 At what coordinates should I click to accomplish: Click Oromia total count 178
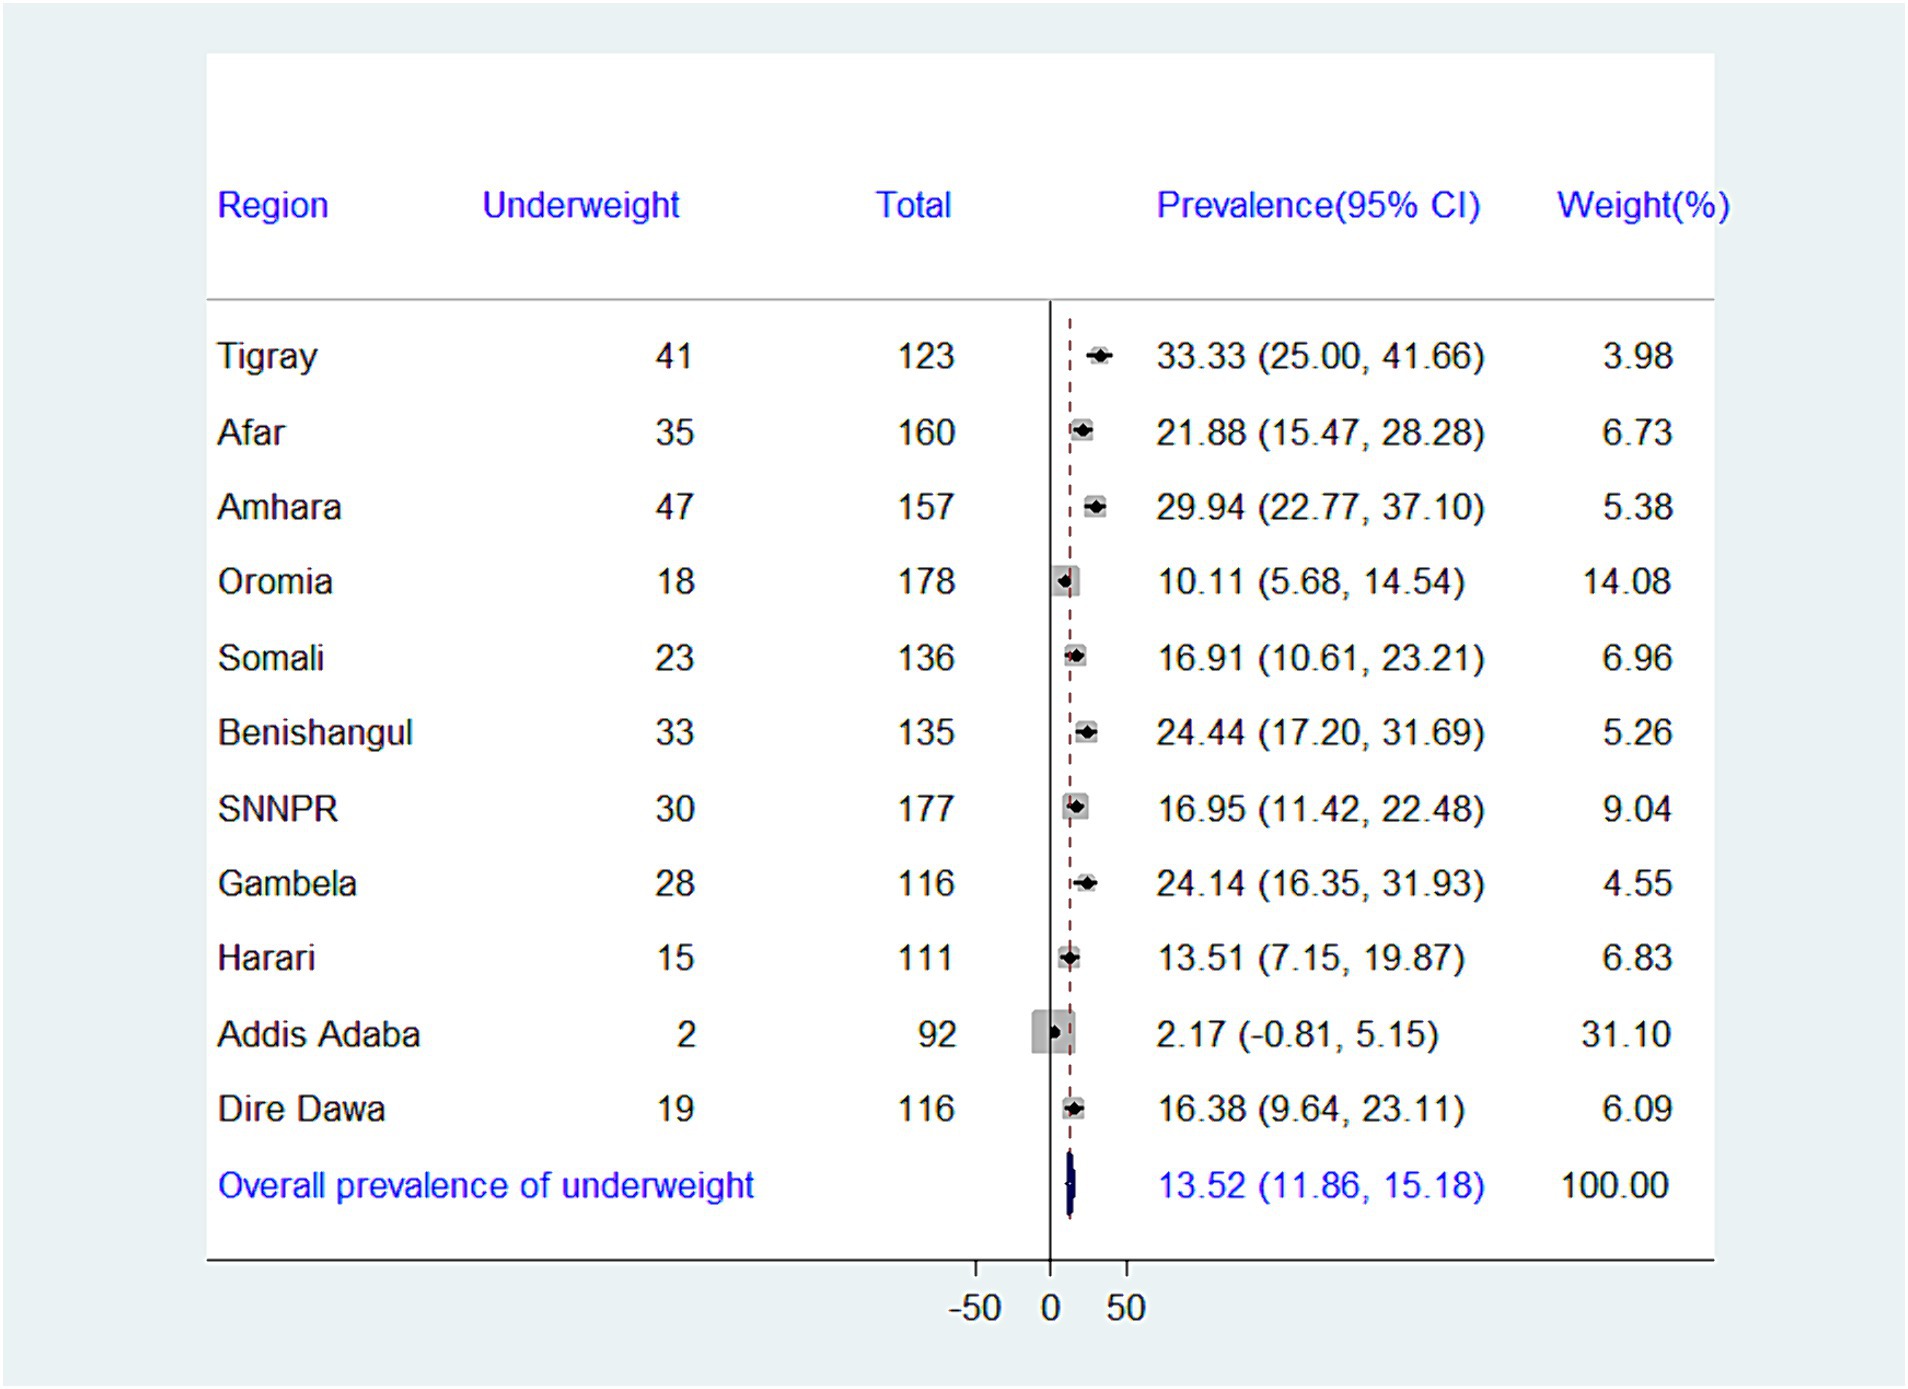coord(926,582)
